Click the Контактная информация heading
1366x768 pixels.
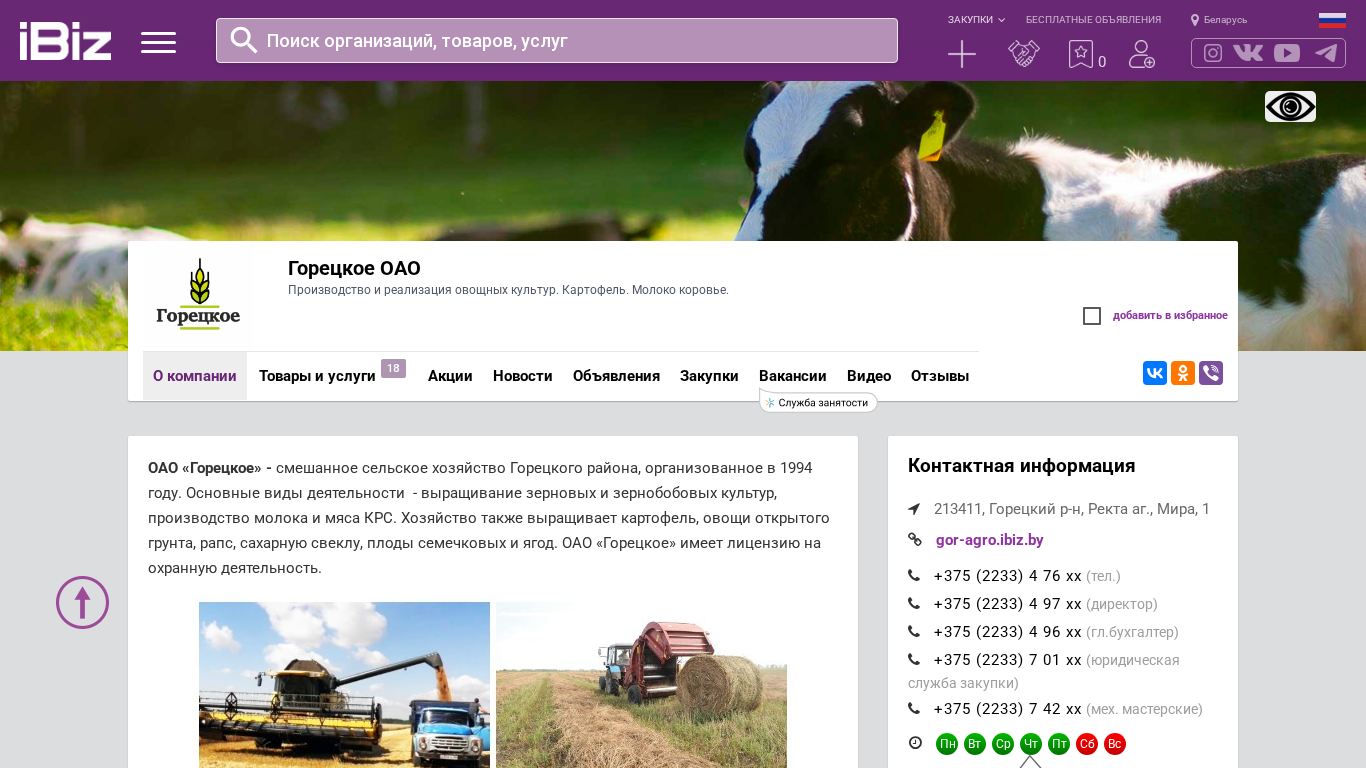click(x=1022, y=466)
